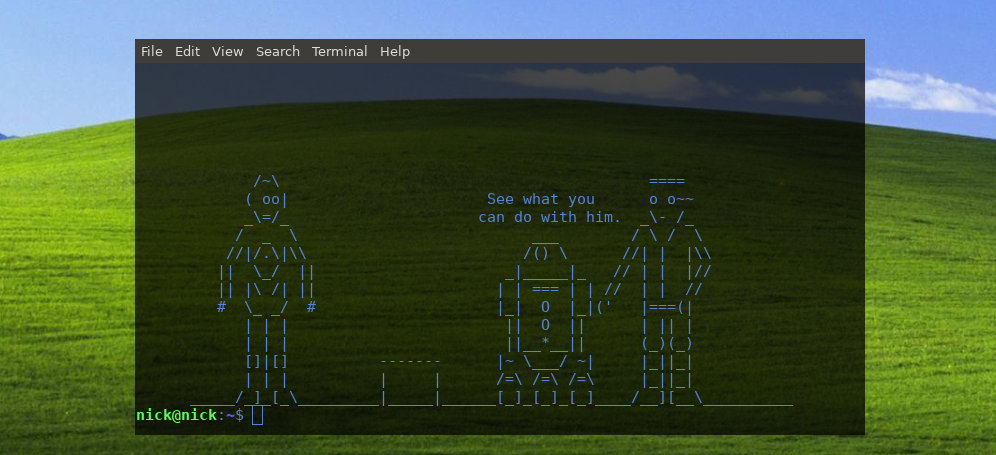This screenshot has height=455, width=996.
Task: Open the View menu
Action: tap(227, 51)
